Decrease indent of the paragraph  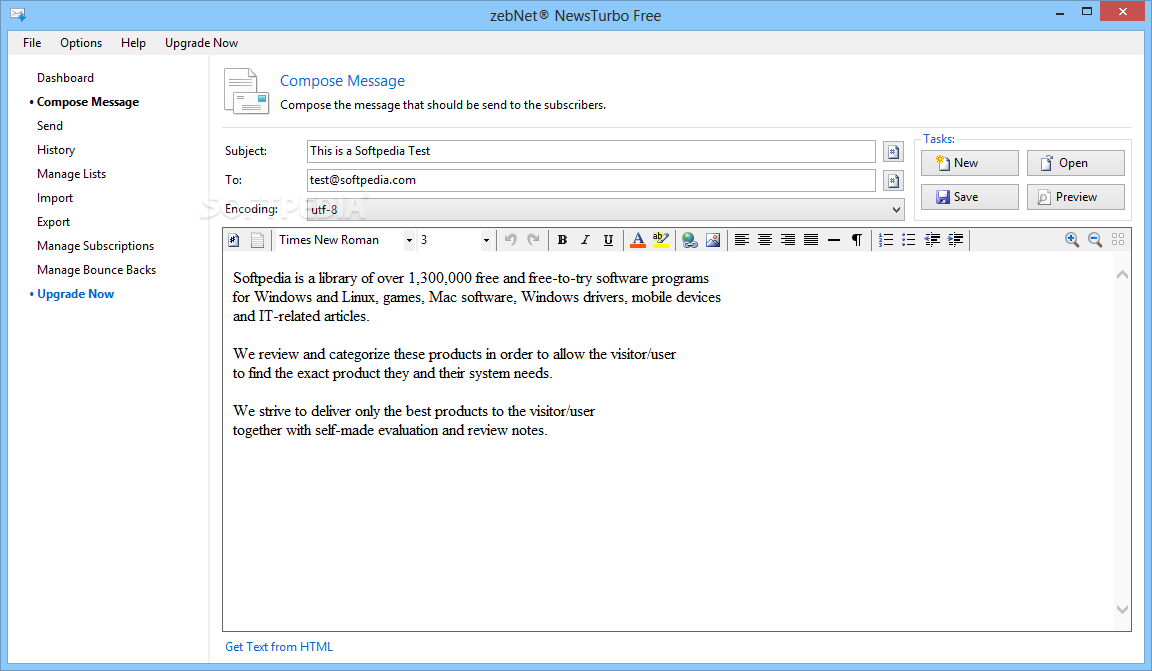click(x=932, y=240)
